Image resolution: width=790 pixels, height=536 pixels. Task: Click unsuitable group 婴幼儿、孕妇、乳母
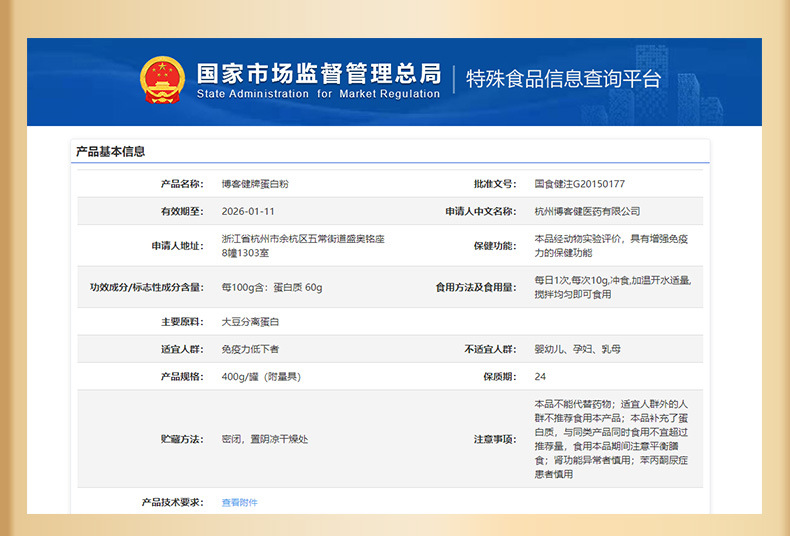pos(577,349)
